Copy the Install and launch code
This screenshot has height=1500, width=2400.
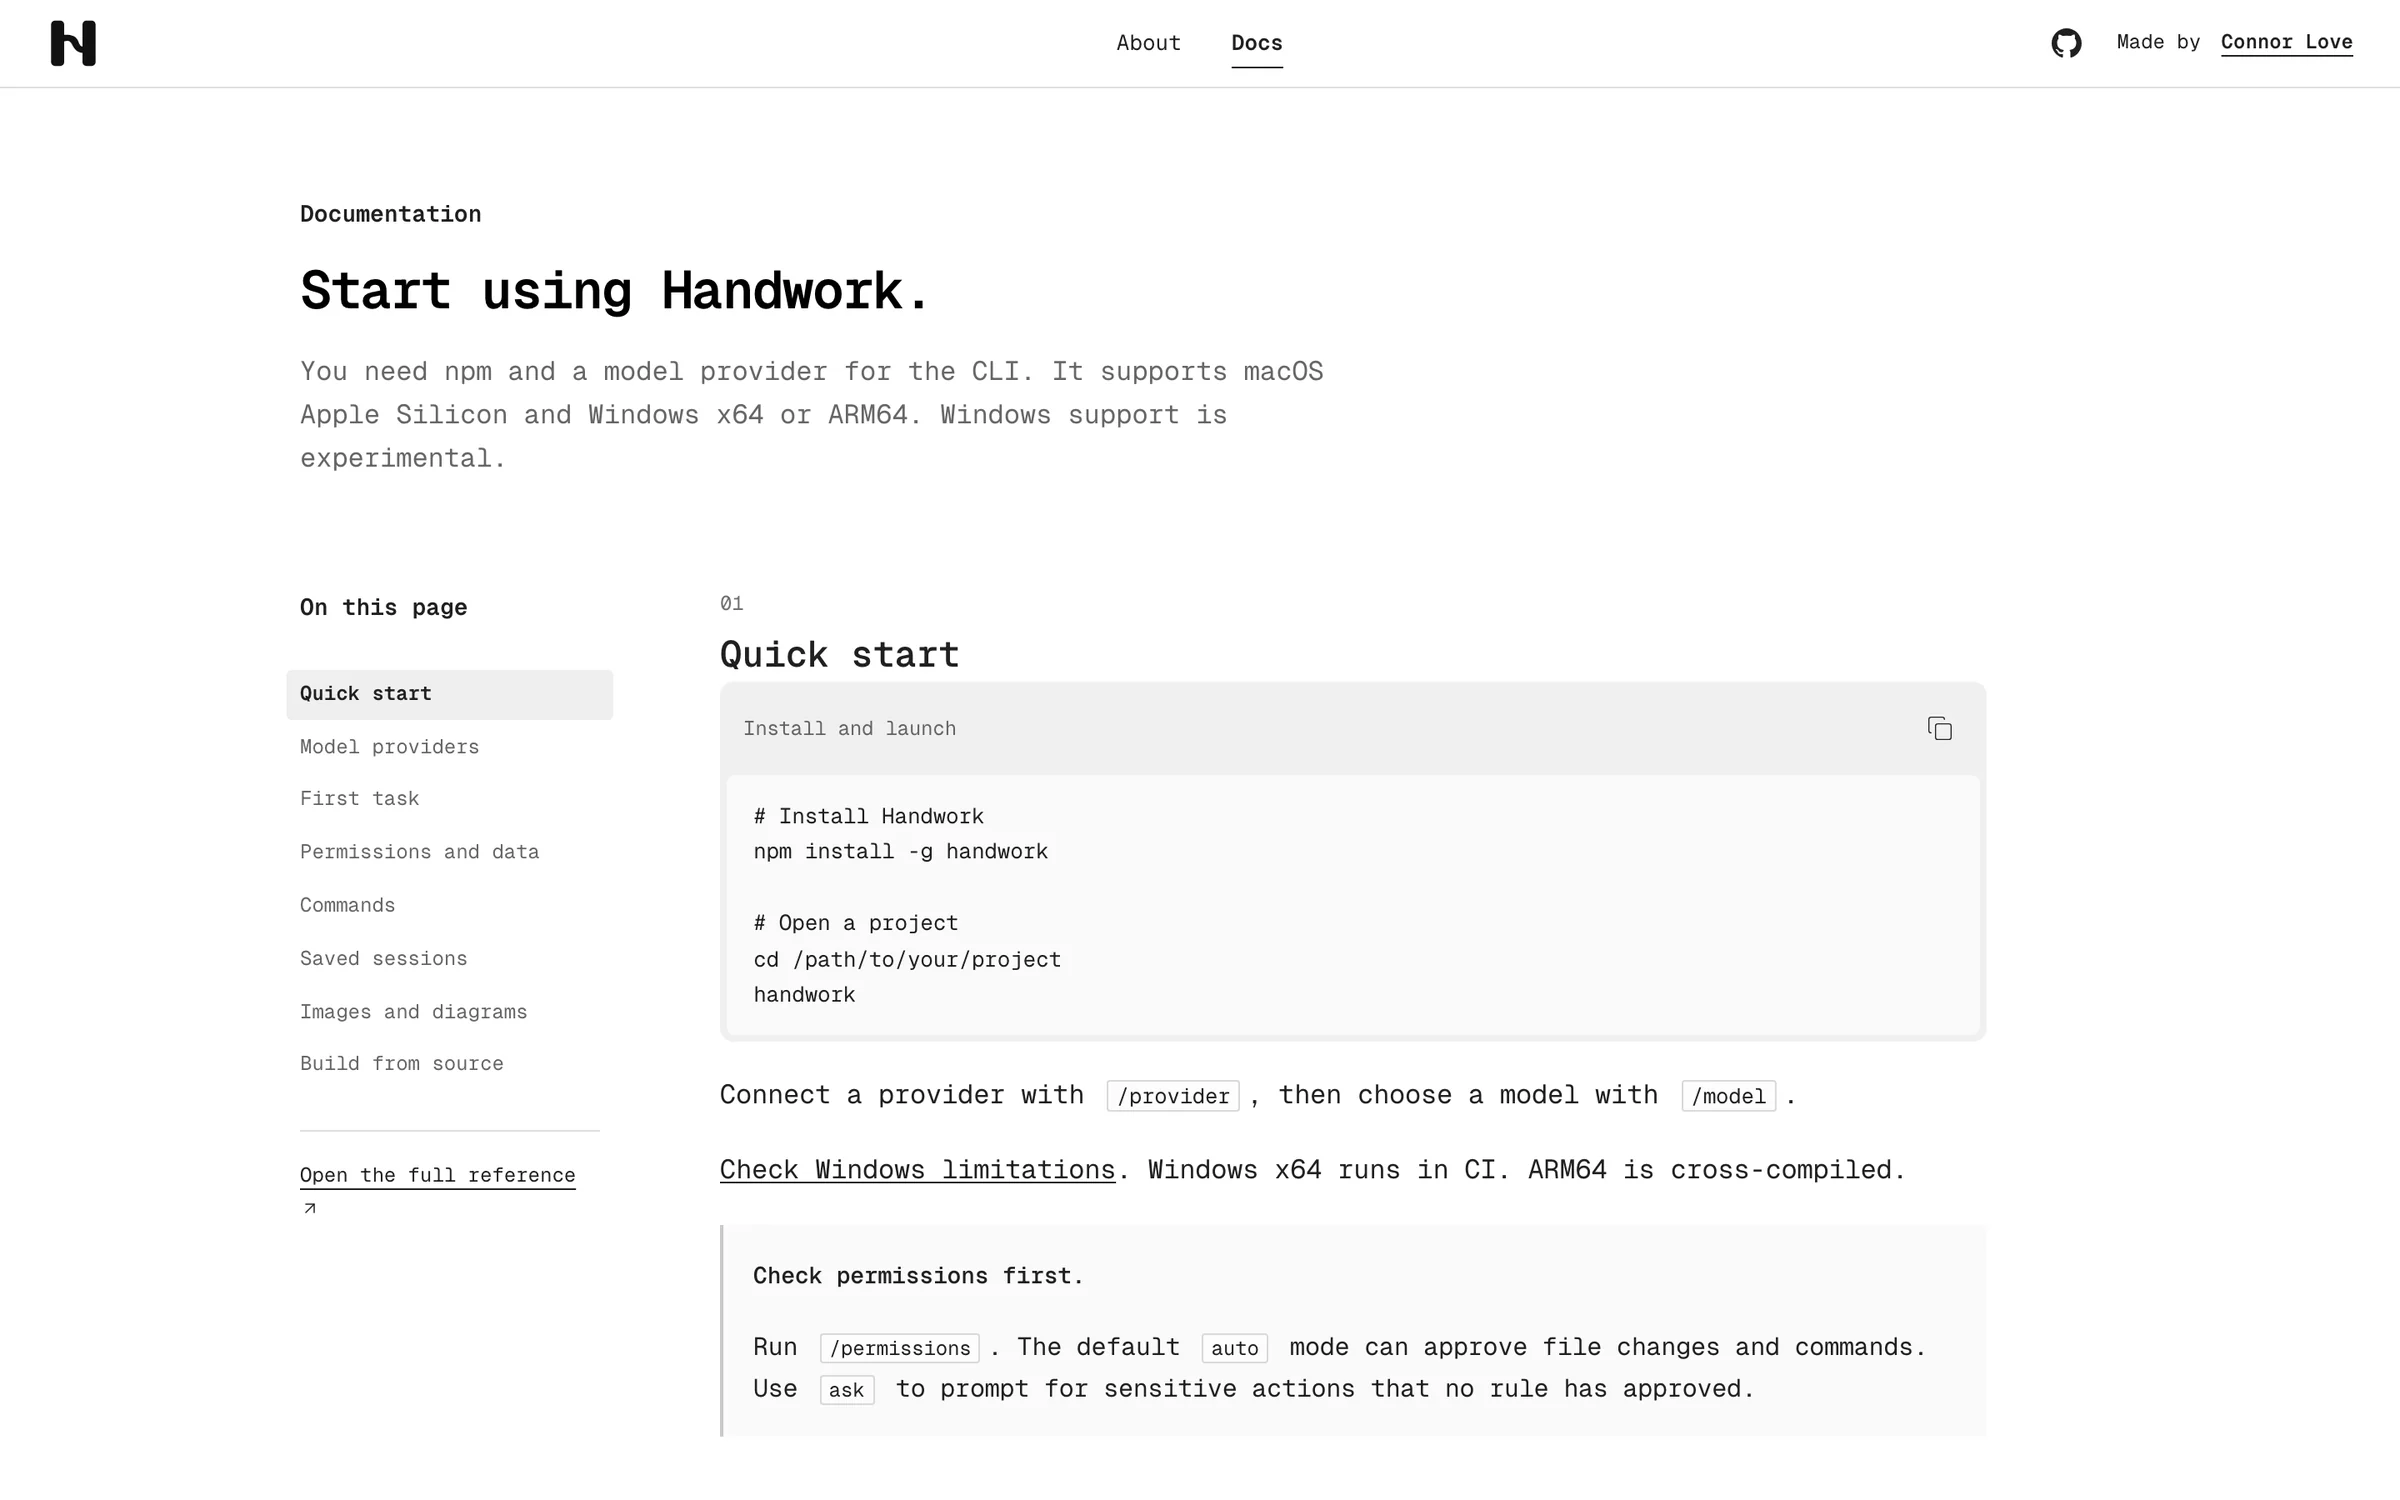pos(1939,729)
